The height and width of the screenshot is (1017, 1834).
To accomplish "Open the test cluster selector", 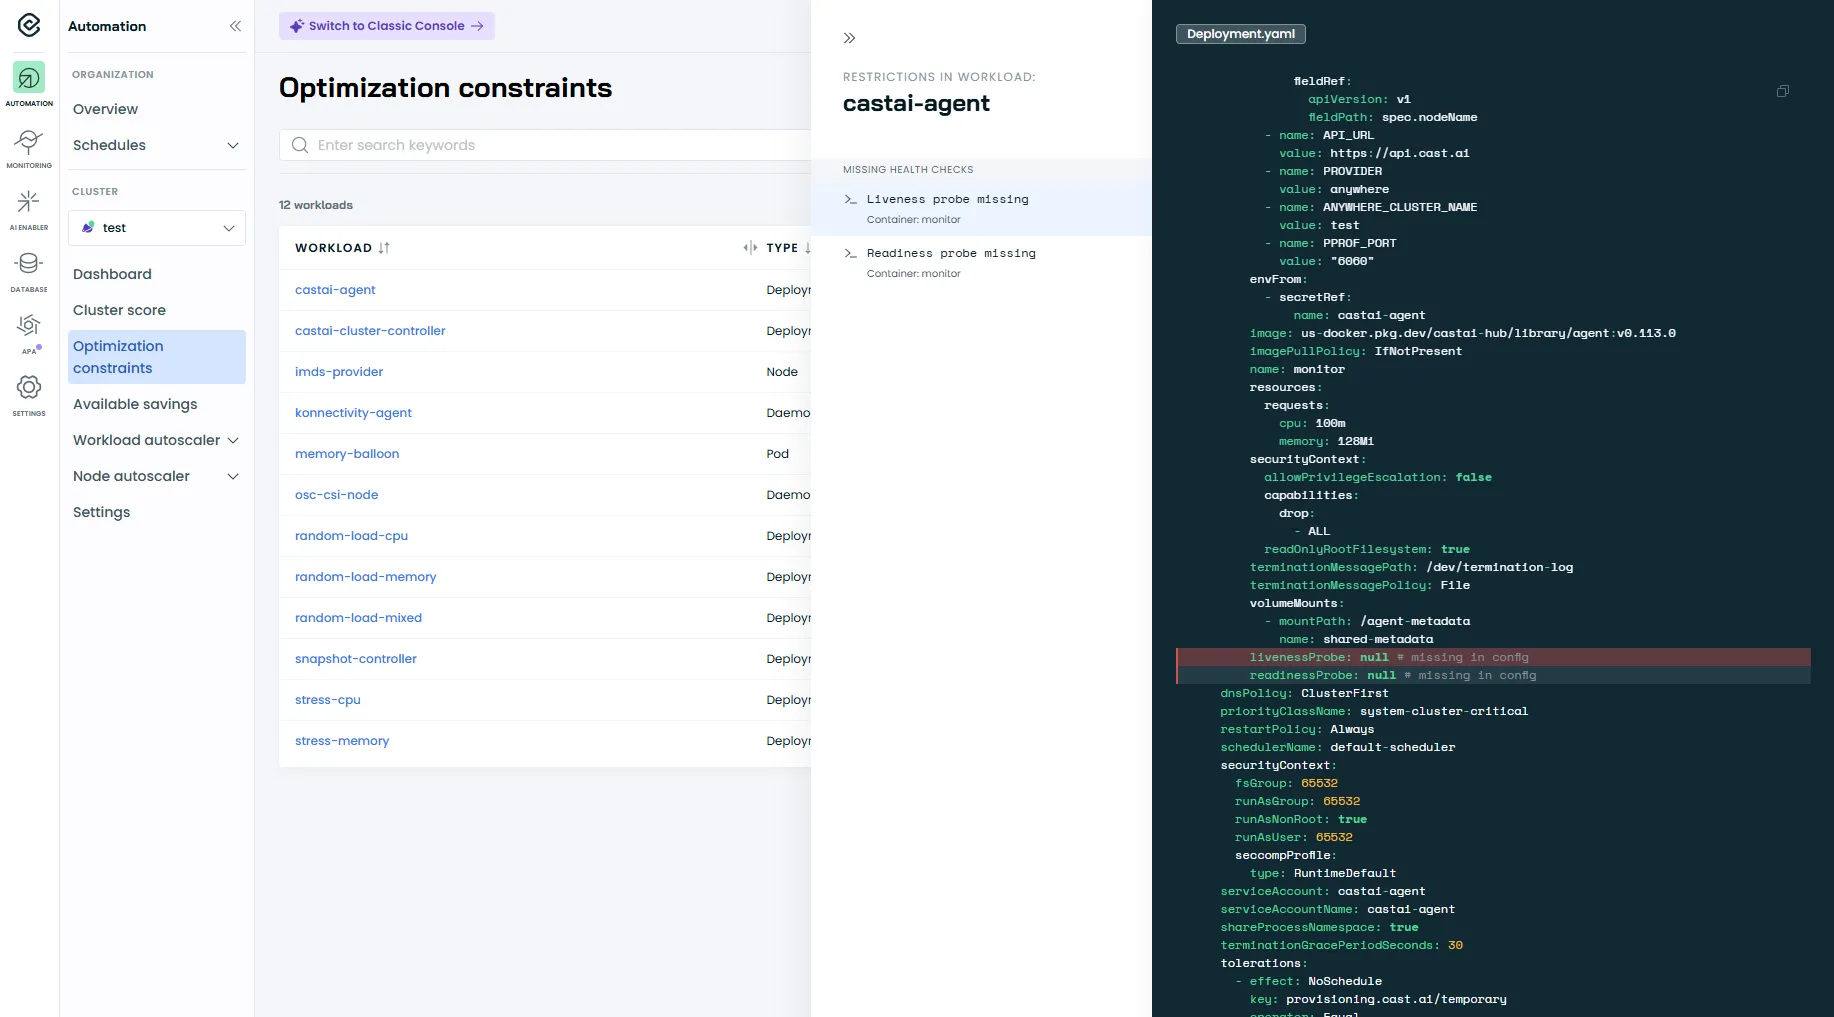I will pos(157,227).
